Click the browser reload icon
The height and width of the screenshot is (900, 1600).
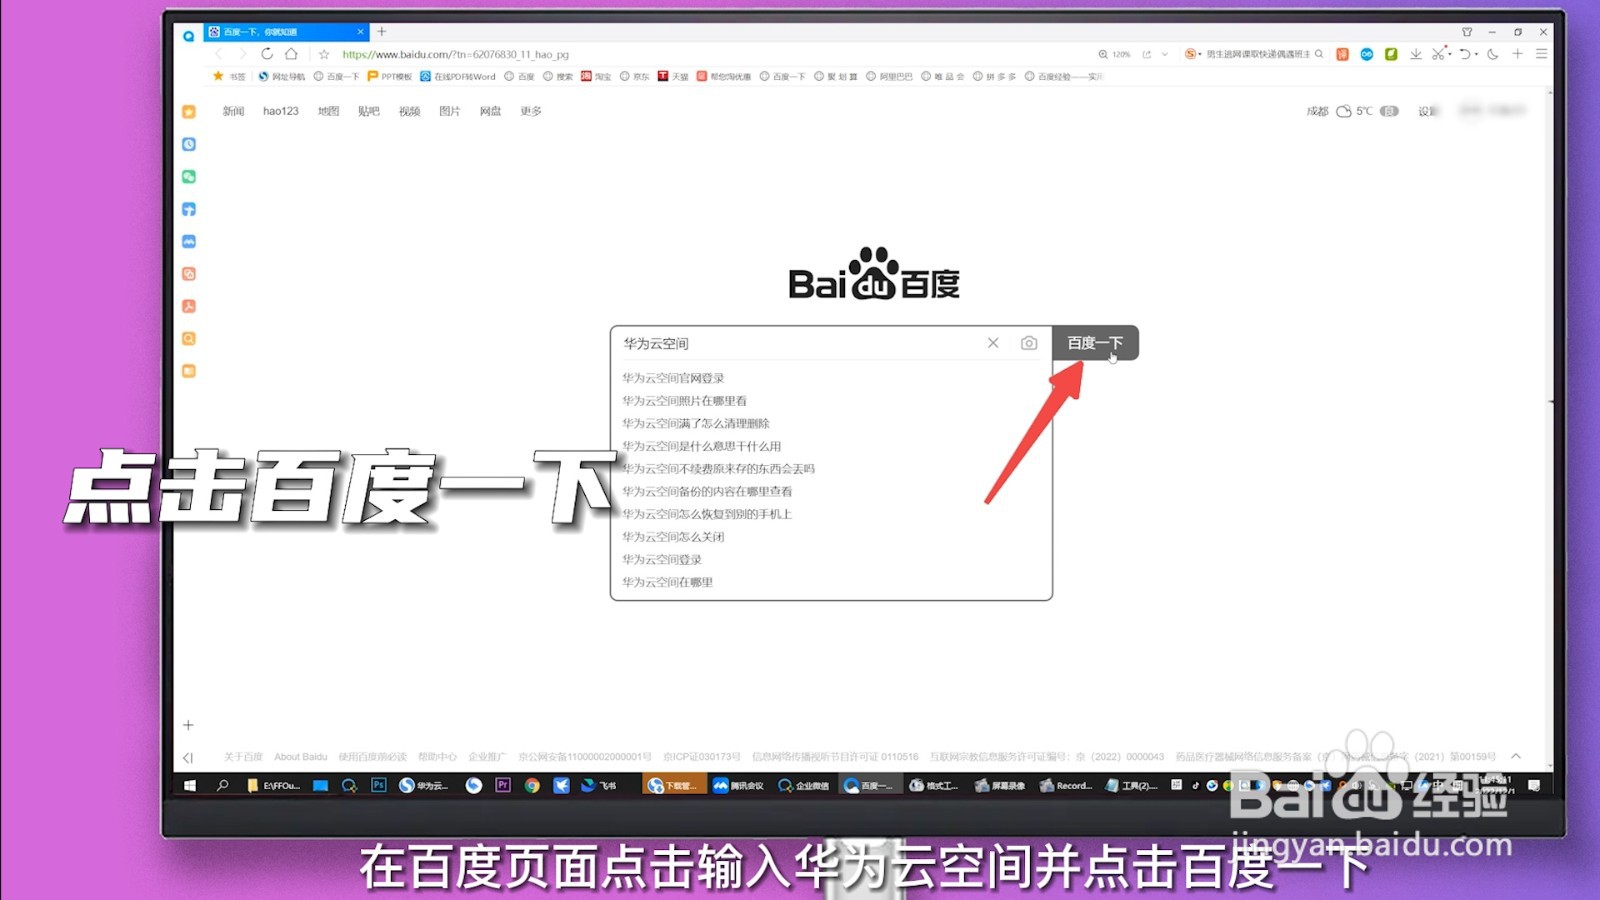266,54
